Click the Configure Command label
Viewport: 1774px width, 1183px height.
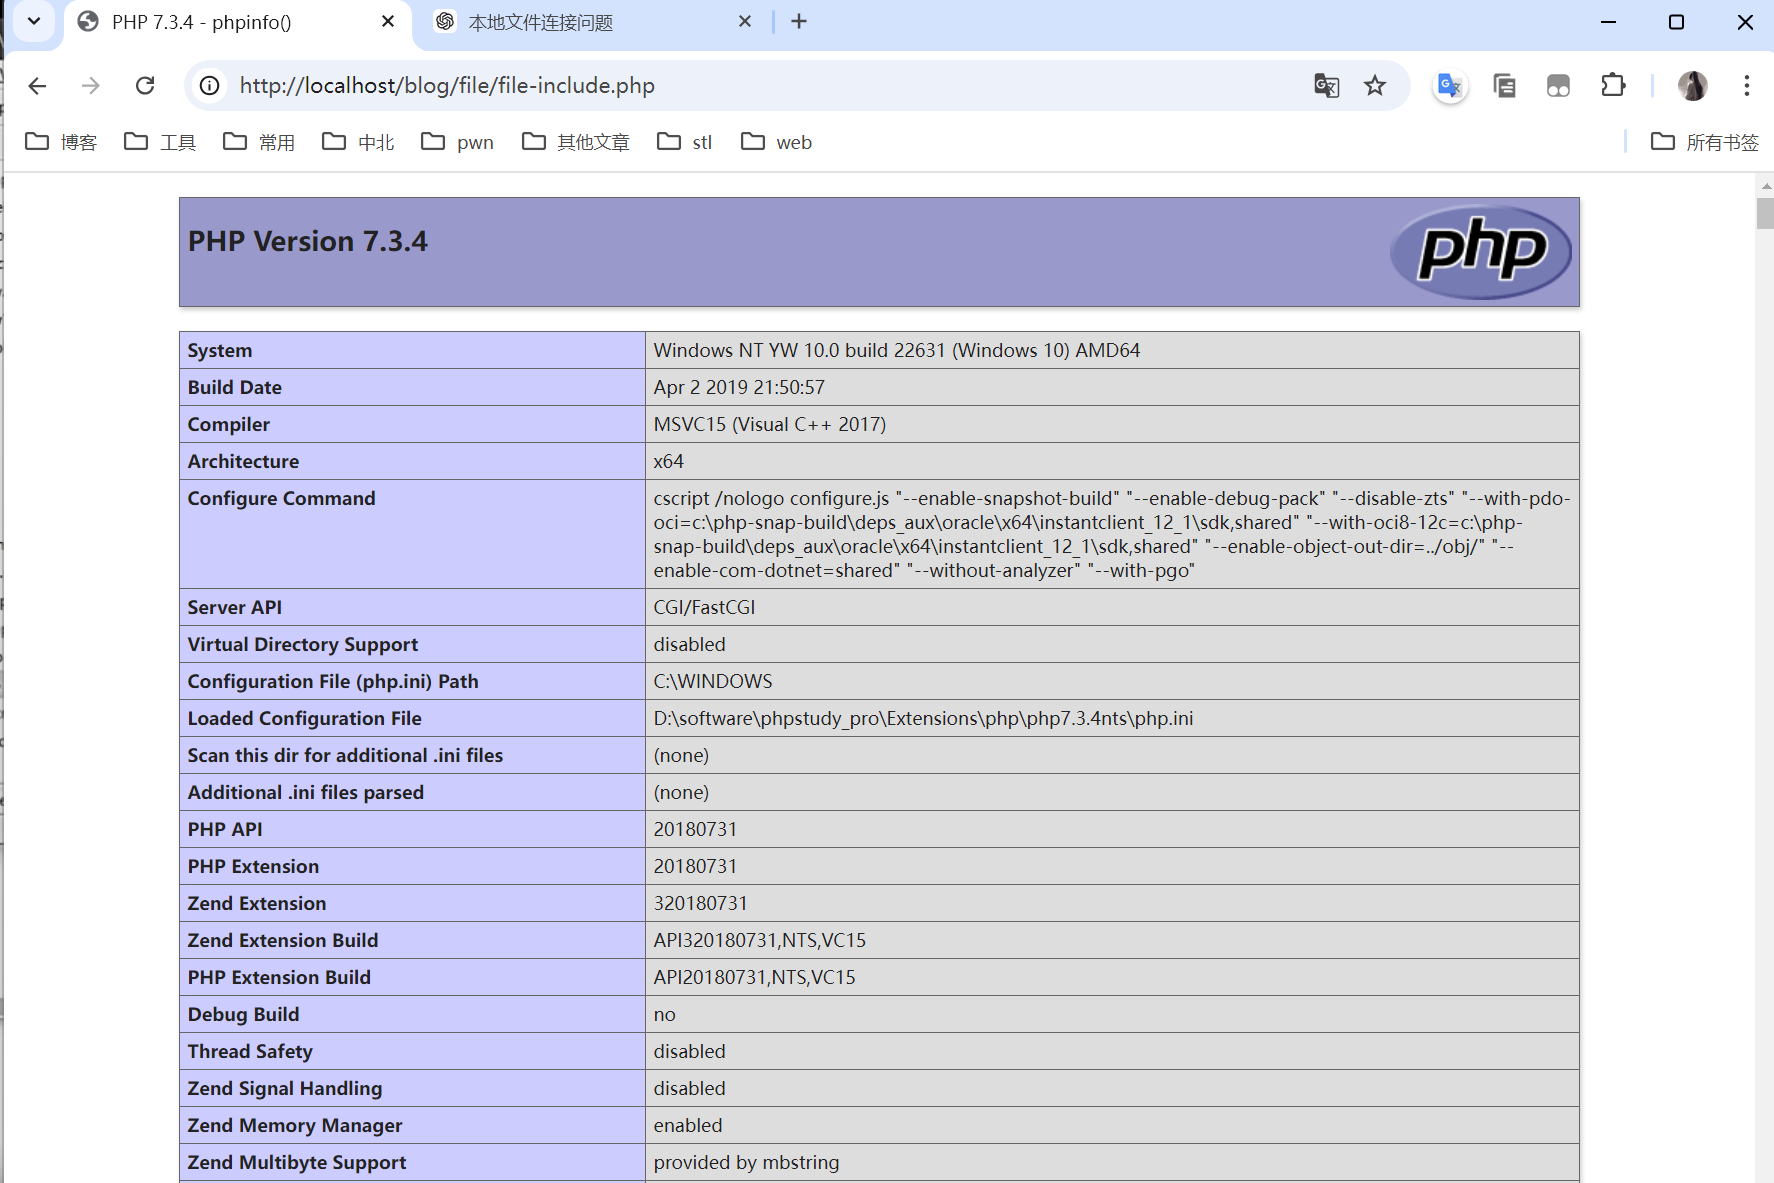point(282,498)
